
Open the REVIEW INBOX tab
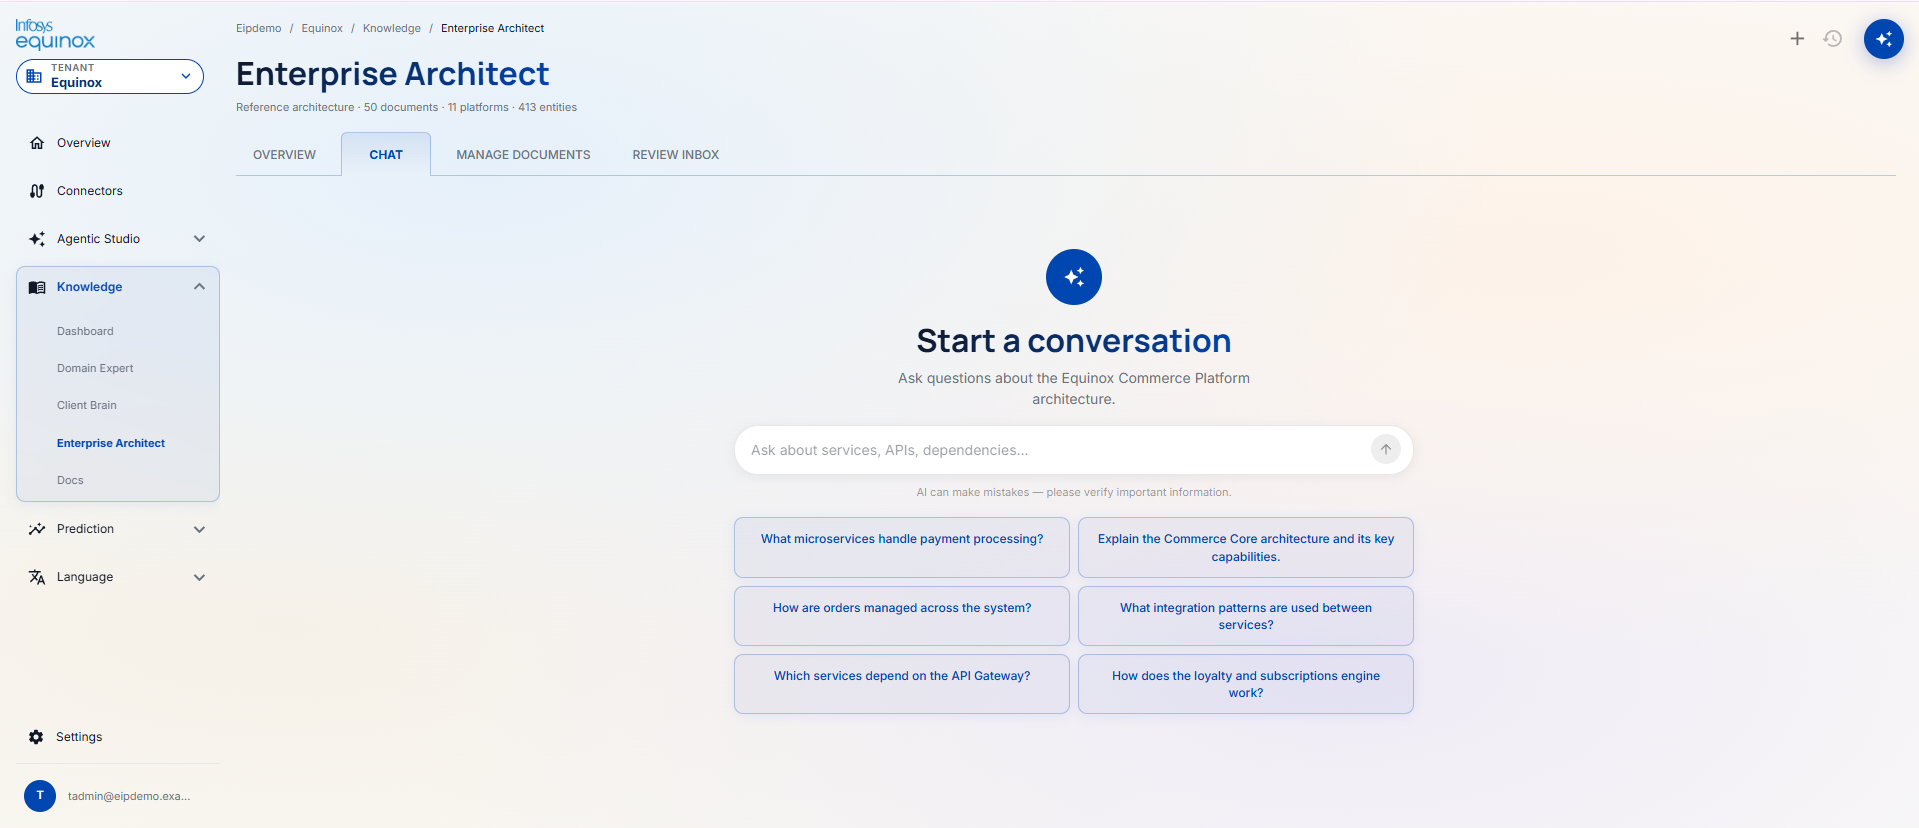(x=676, y=155)
